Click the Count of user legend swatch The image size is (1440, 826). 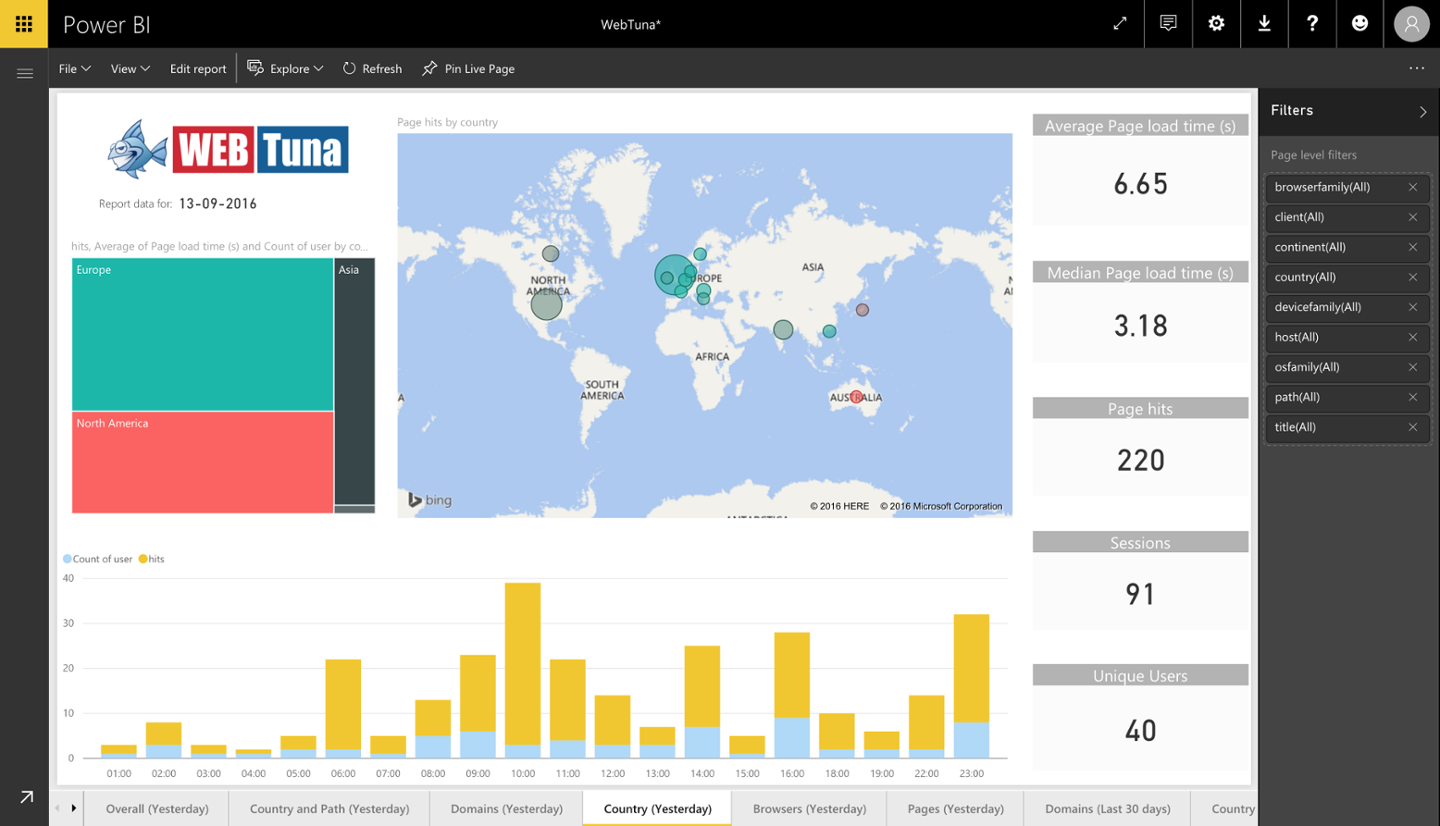(67, 559)
